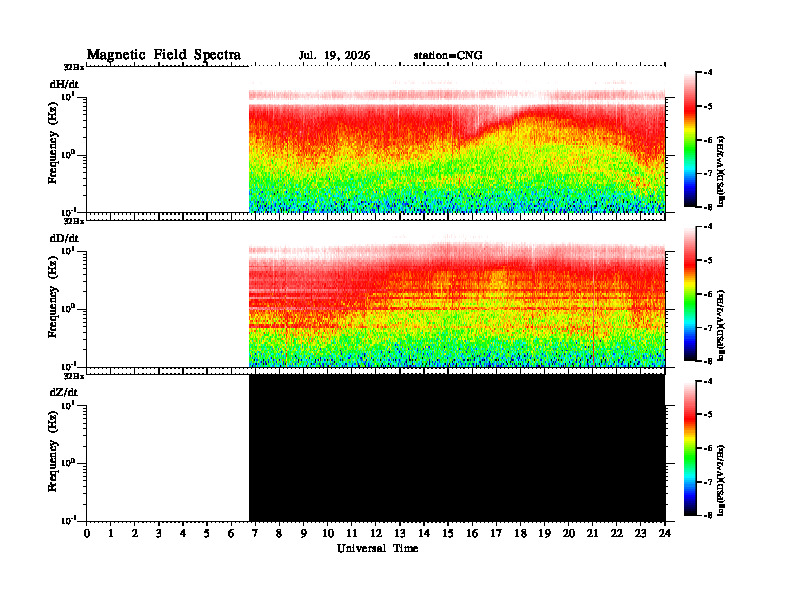Click the black dZ/dt spectrogram area

coord(457,447)
